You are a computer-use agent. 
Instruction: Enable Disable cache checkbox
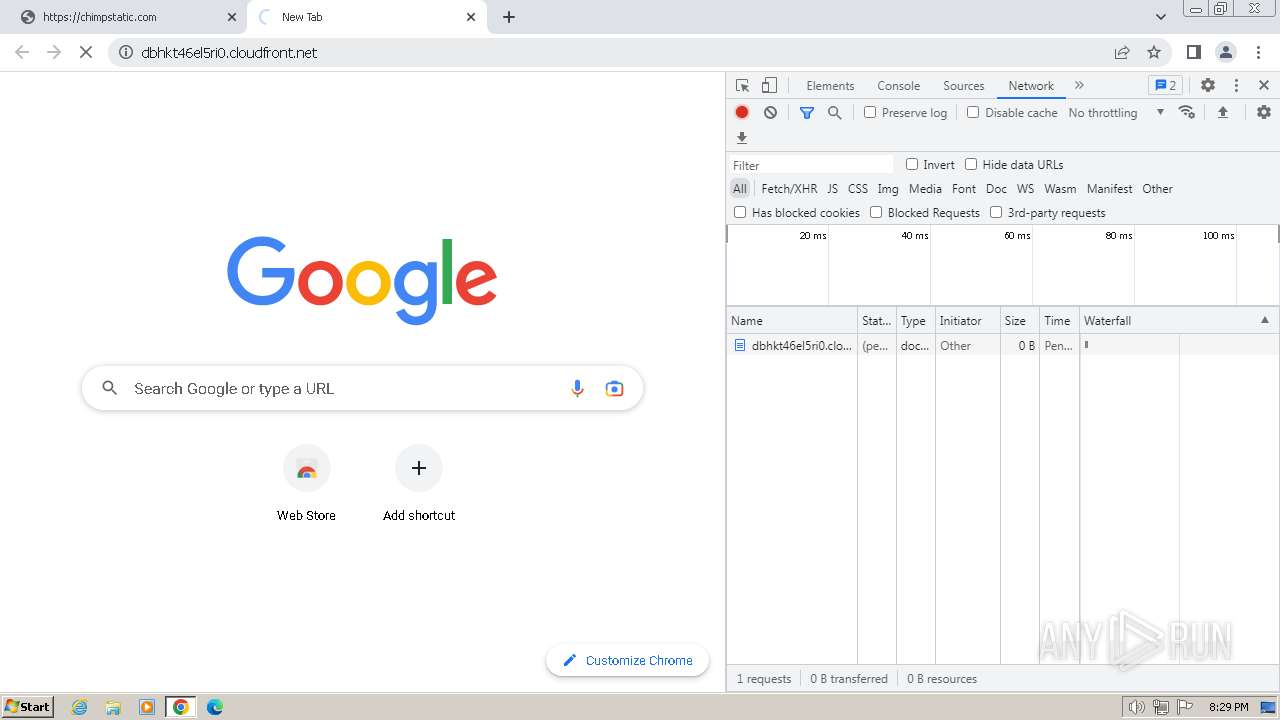click(973, 112)
